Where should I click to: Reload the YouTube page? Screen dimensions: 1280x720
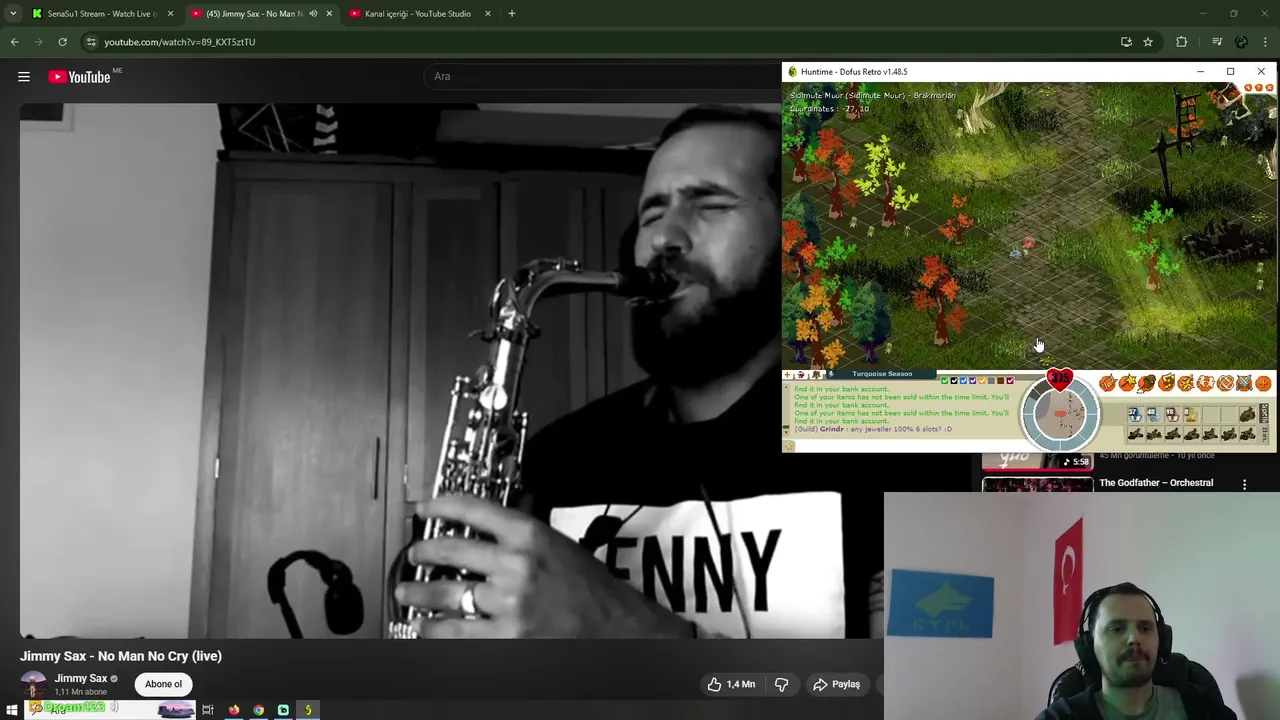click(62, 42)
